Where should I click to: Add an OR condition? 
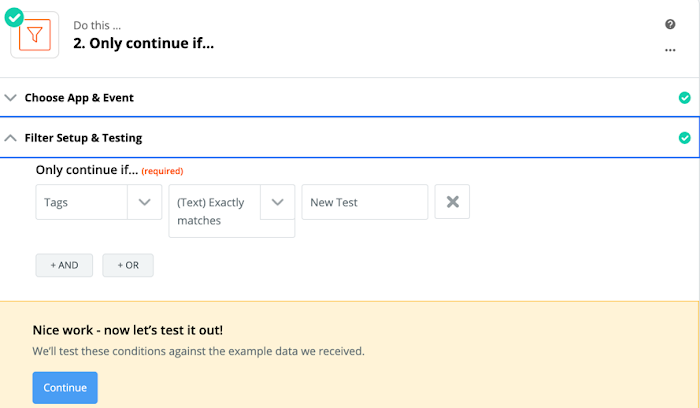tap(128, 265)
